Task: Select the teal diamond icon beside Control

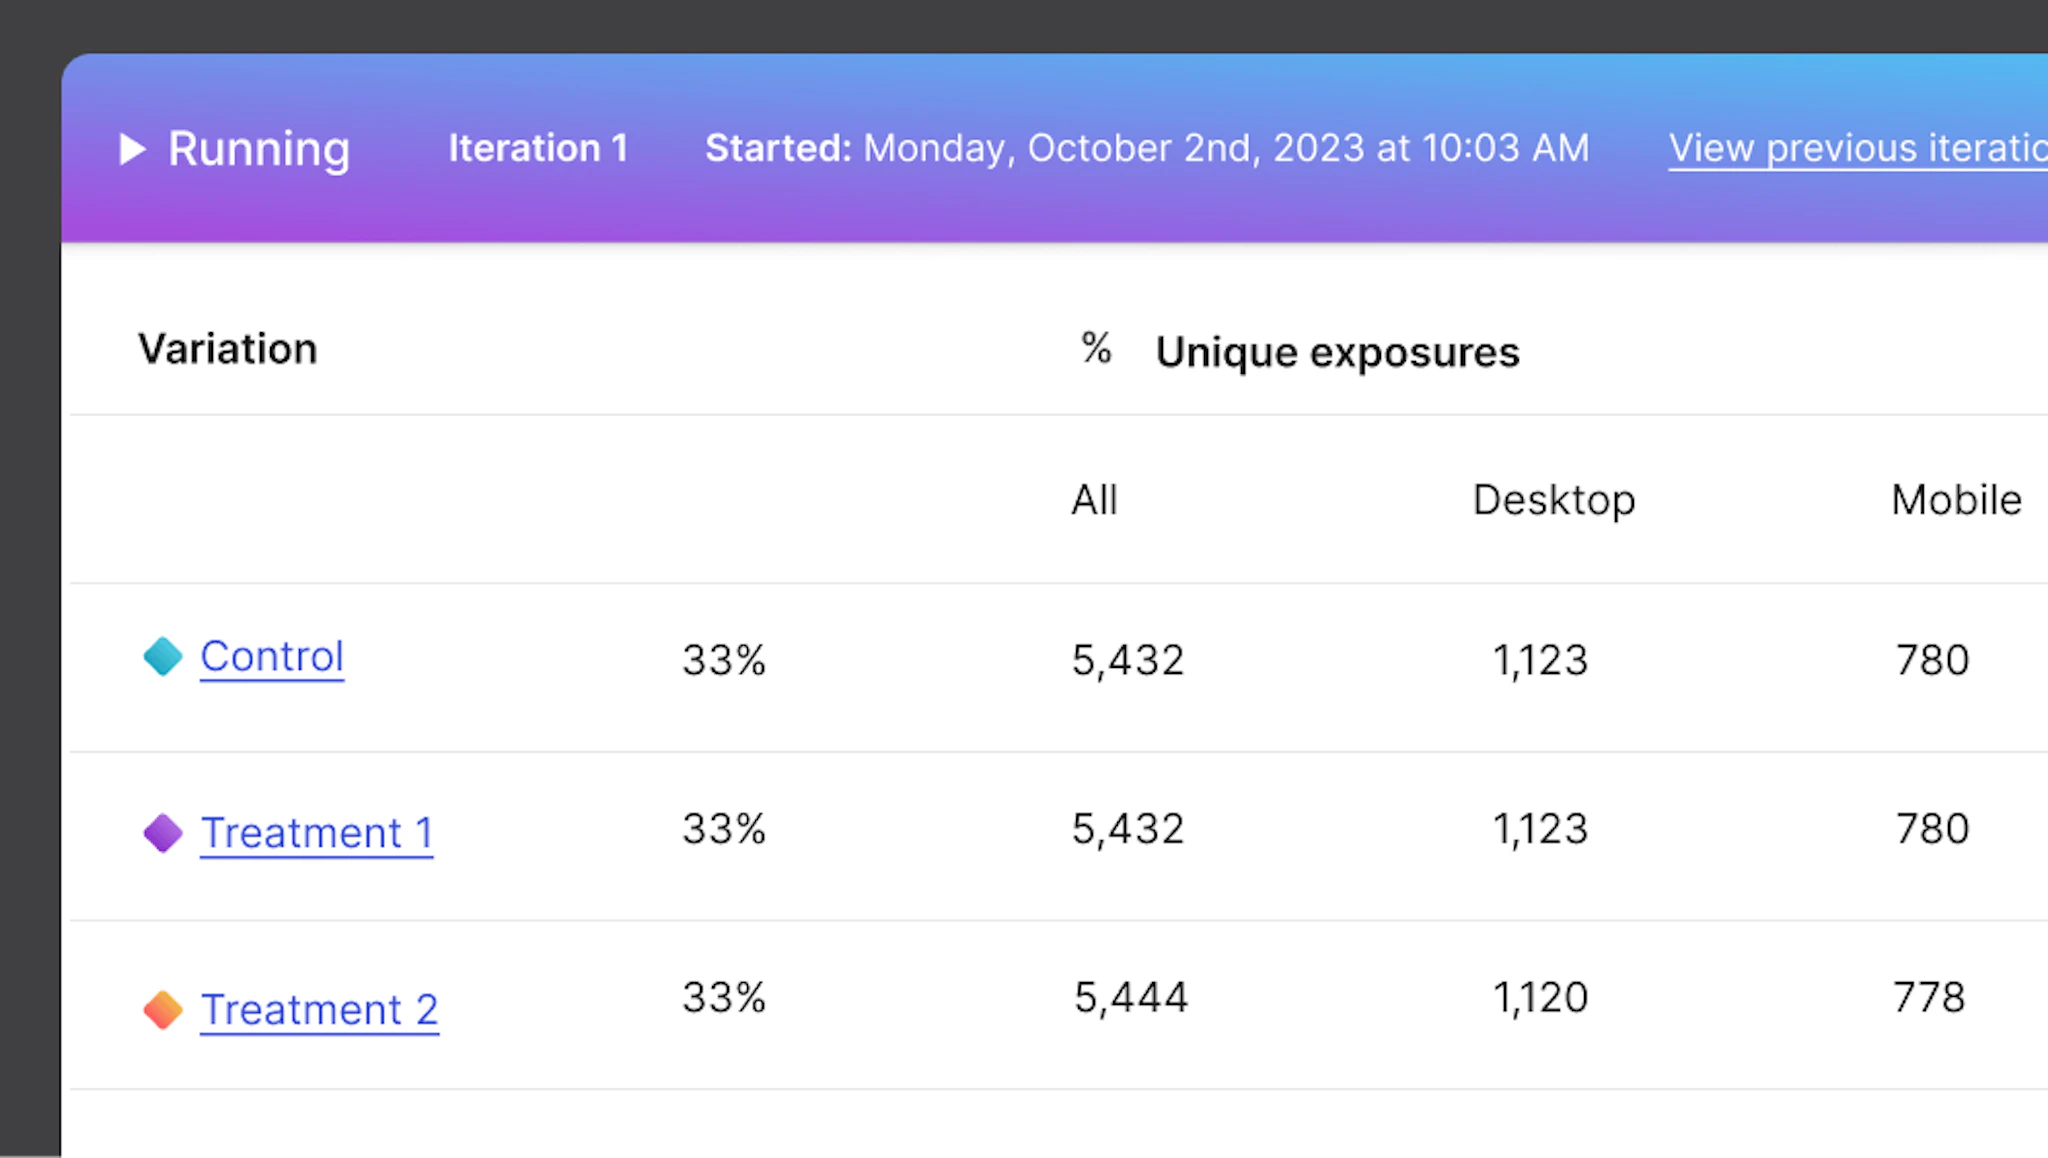Action: pos(162,657)
